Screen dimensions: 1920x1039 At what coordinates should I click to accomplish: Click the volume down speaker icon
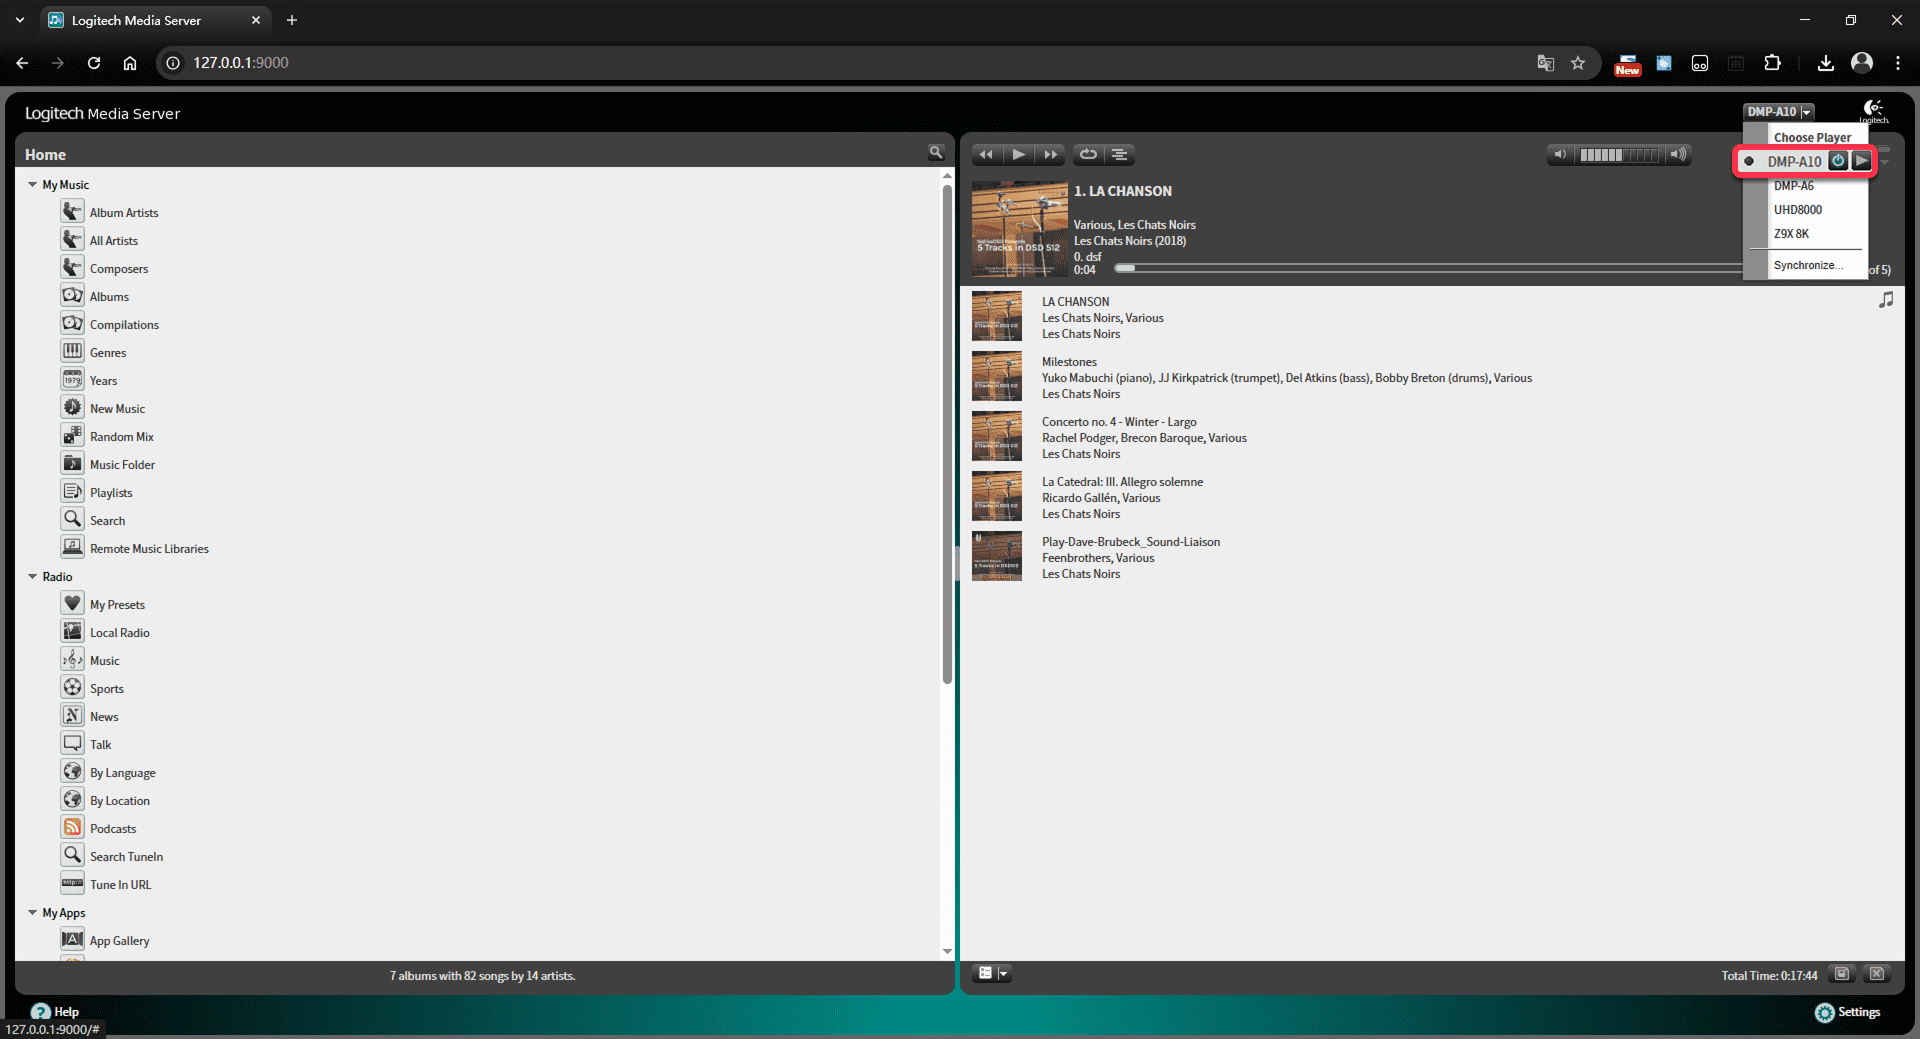click(1559, 154)
